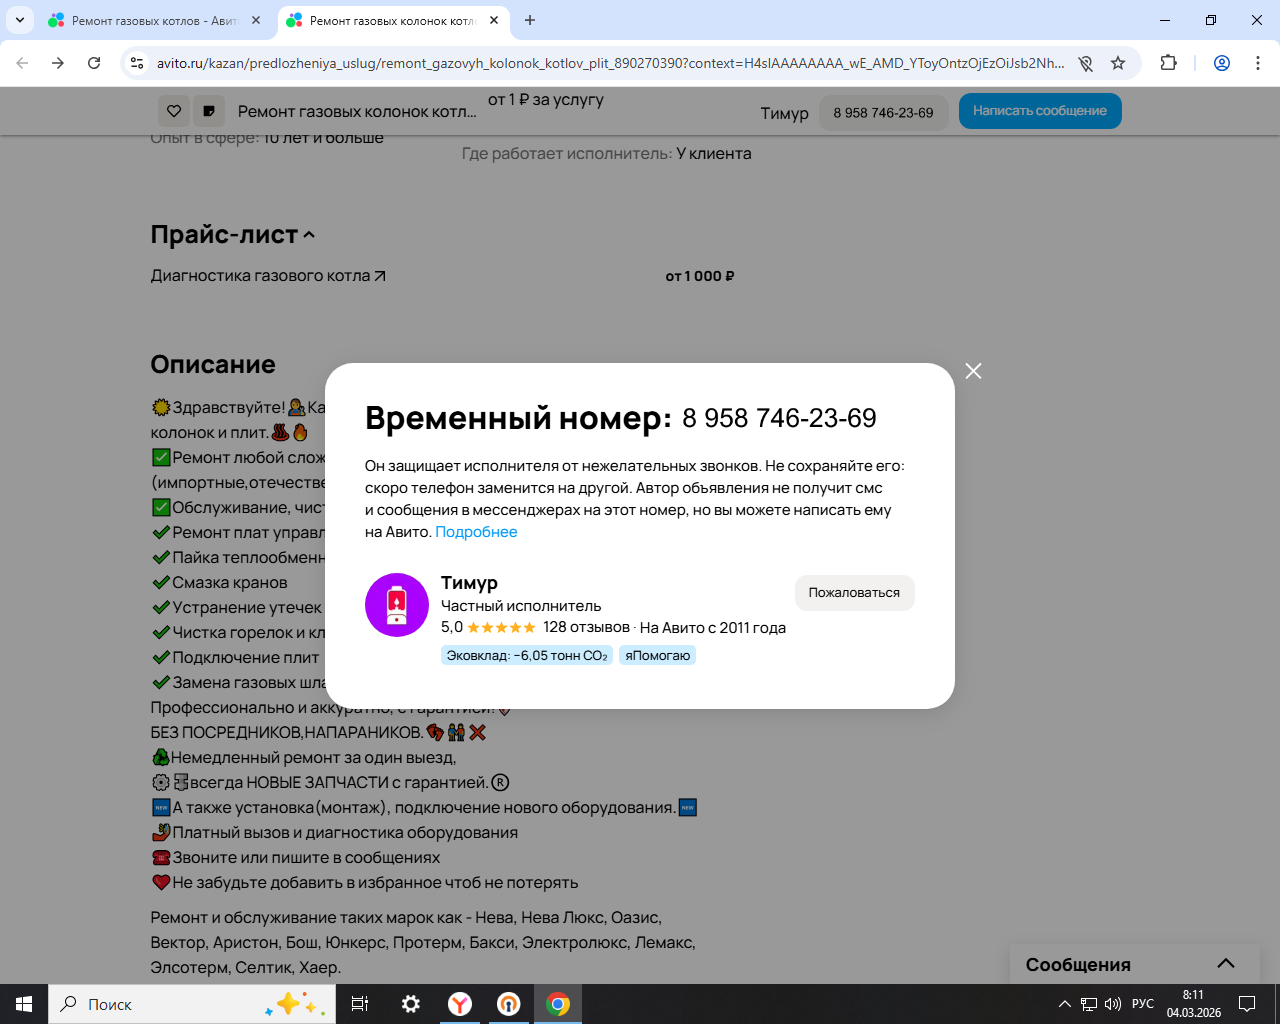Open Chrome three-dot menu
Image resolution: width=1280 pixels, height=1024 pixels.
tap(1258, 63)
